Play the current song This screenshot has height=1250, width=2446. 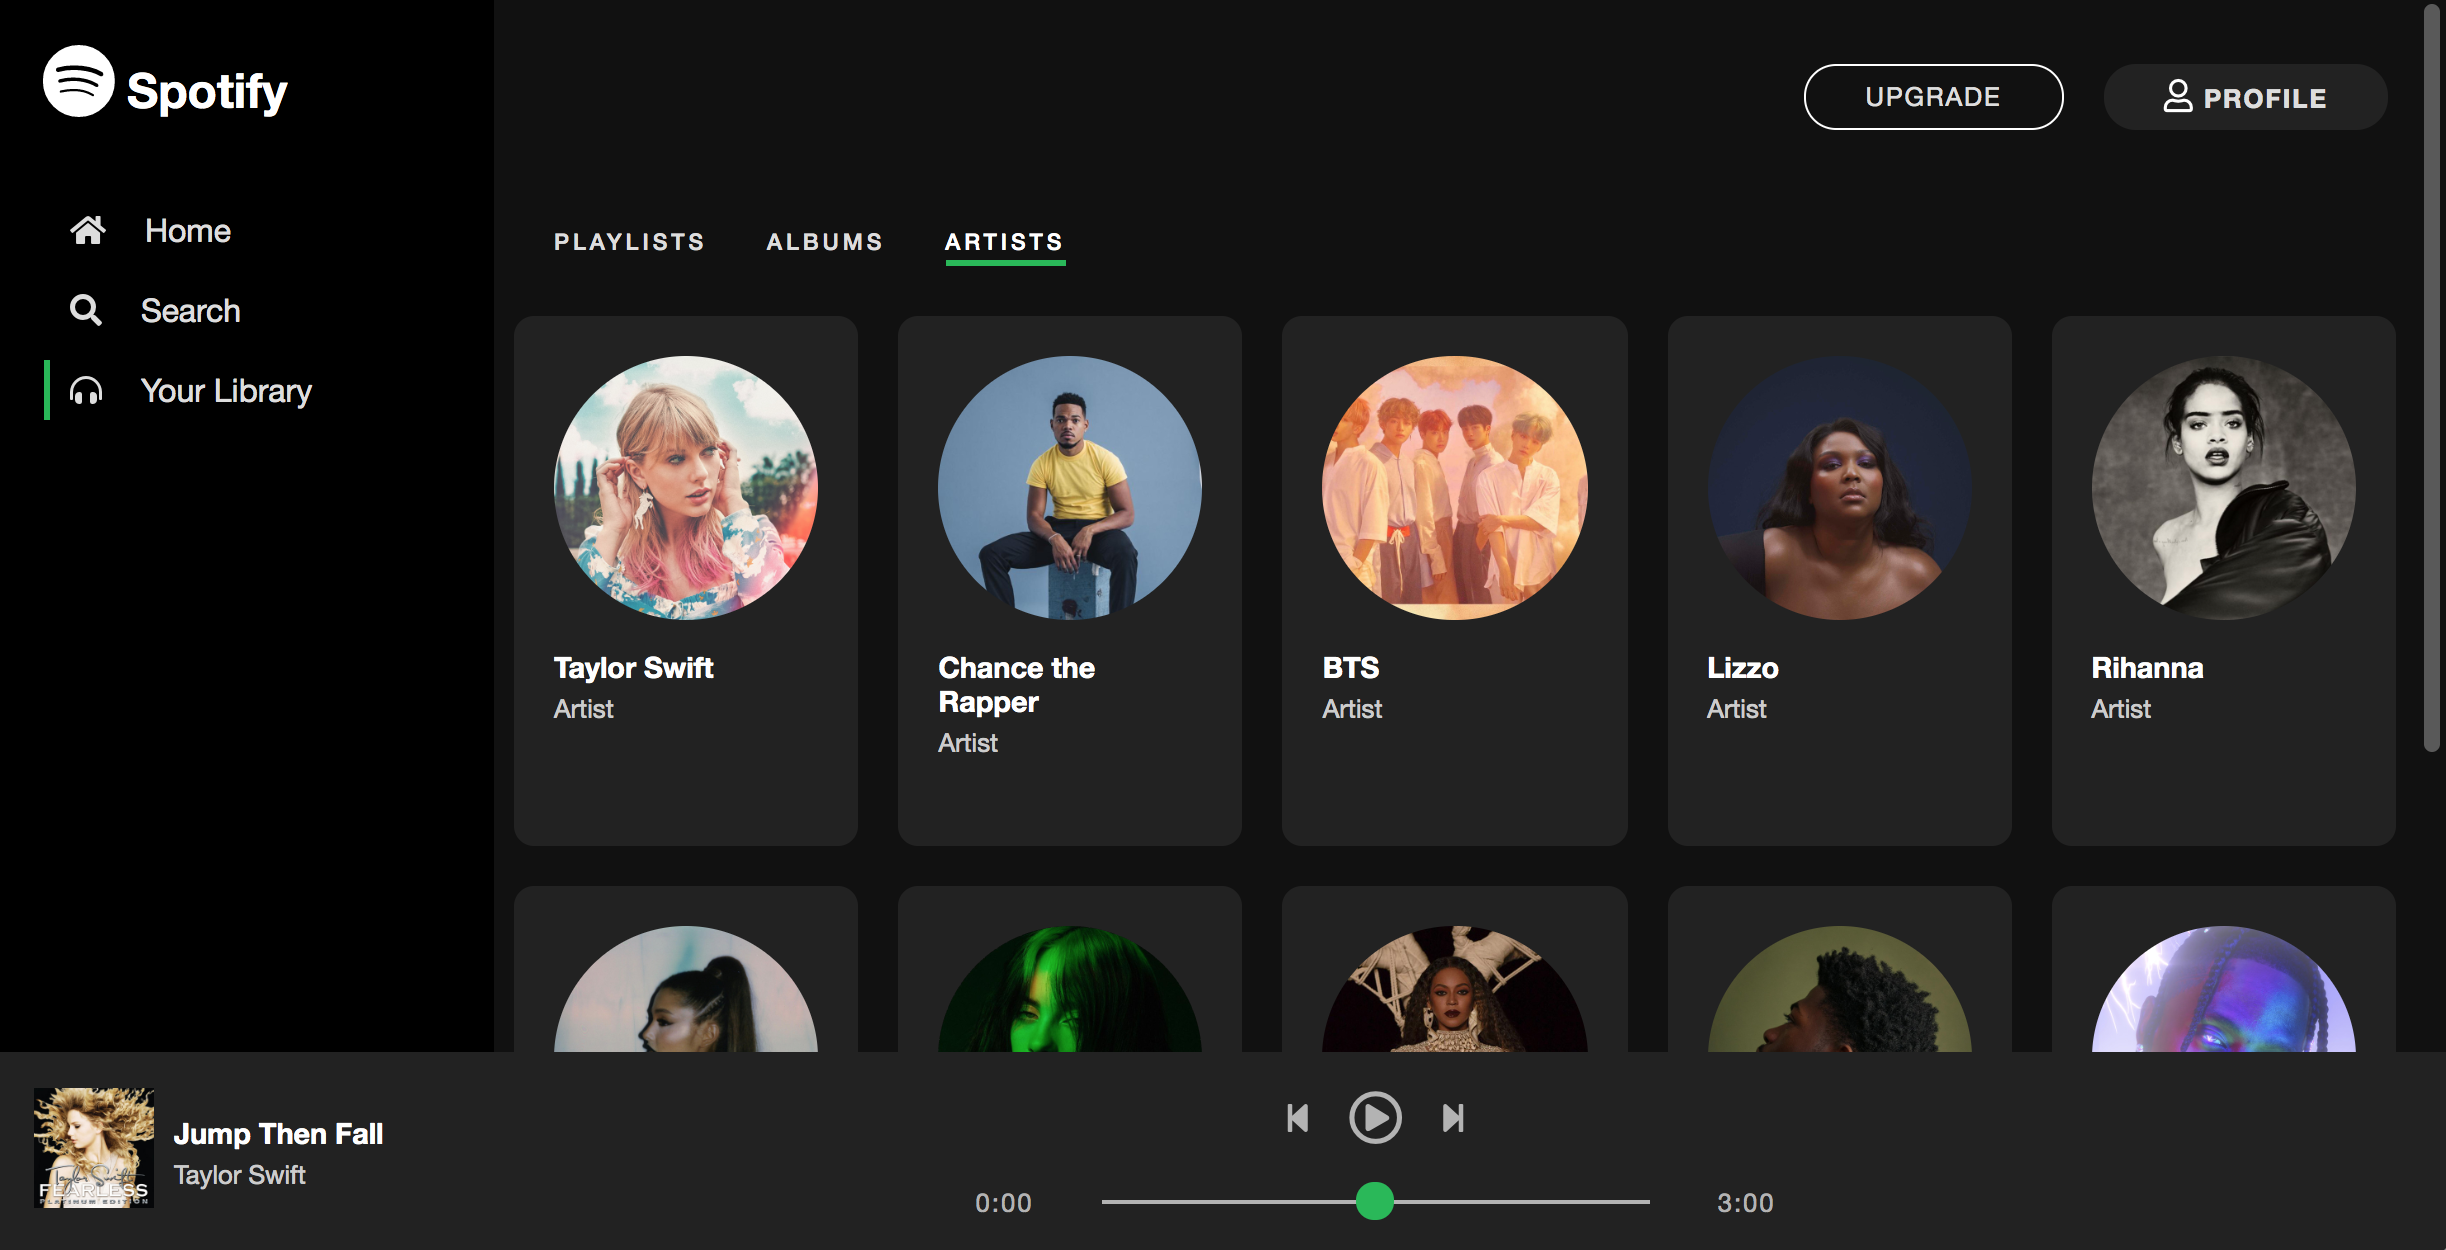coord(1375,1117)
